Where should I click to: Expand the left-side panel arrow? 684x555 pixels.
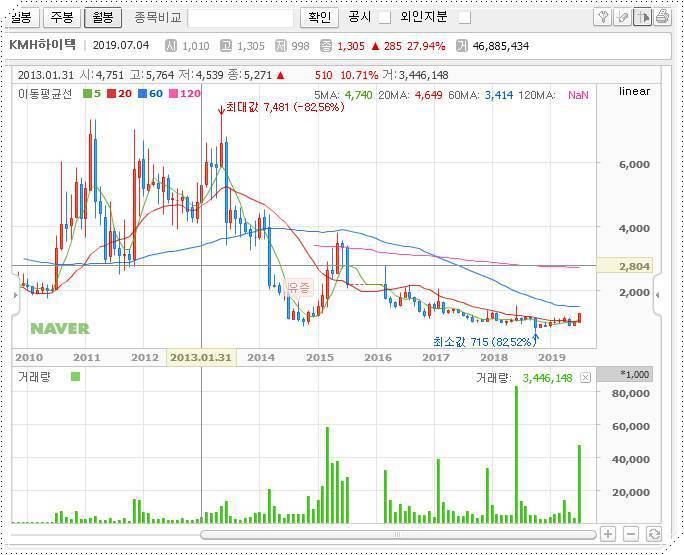click(16, 295)
